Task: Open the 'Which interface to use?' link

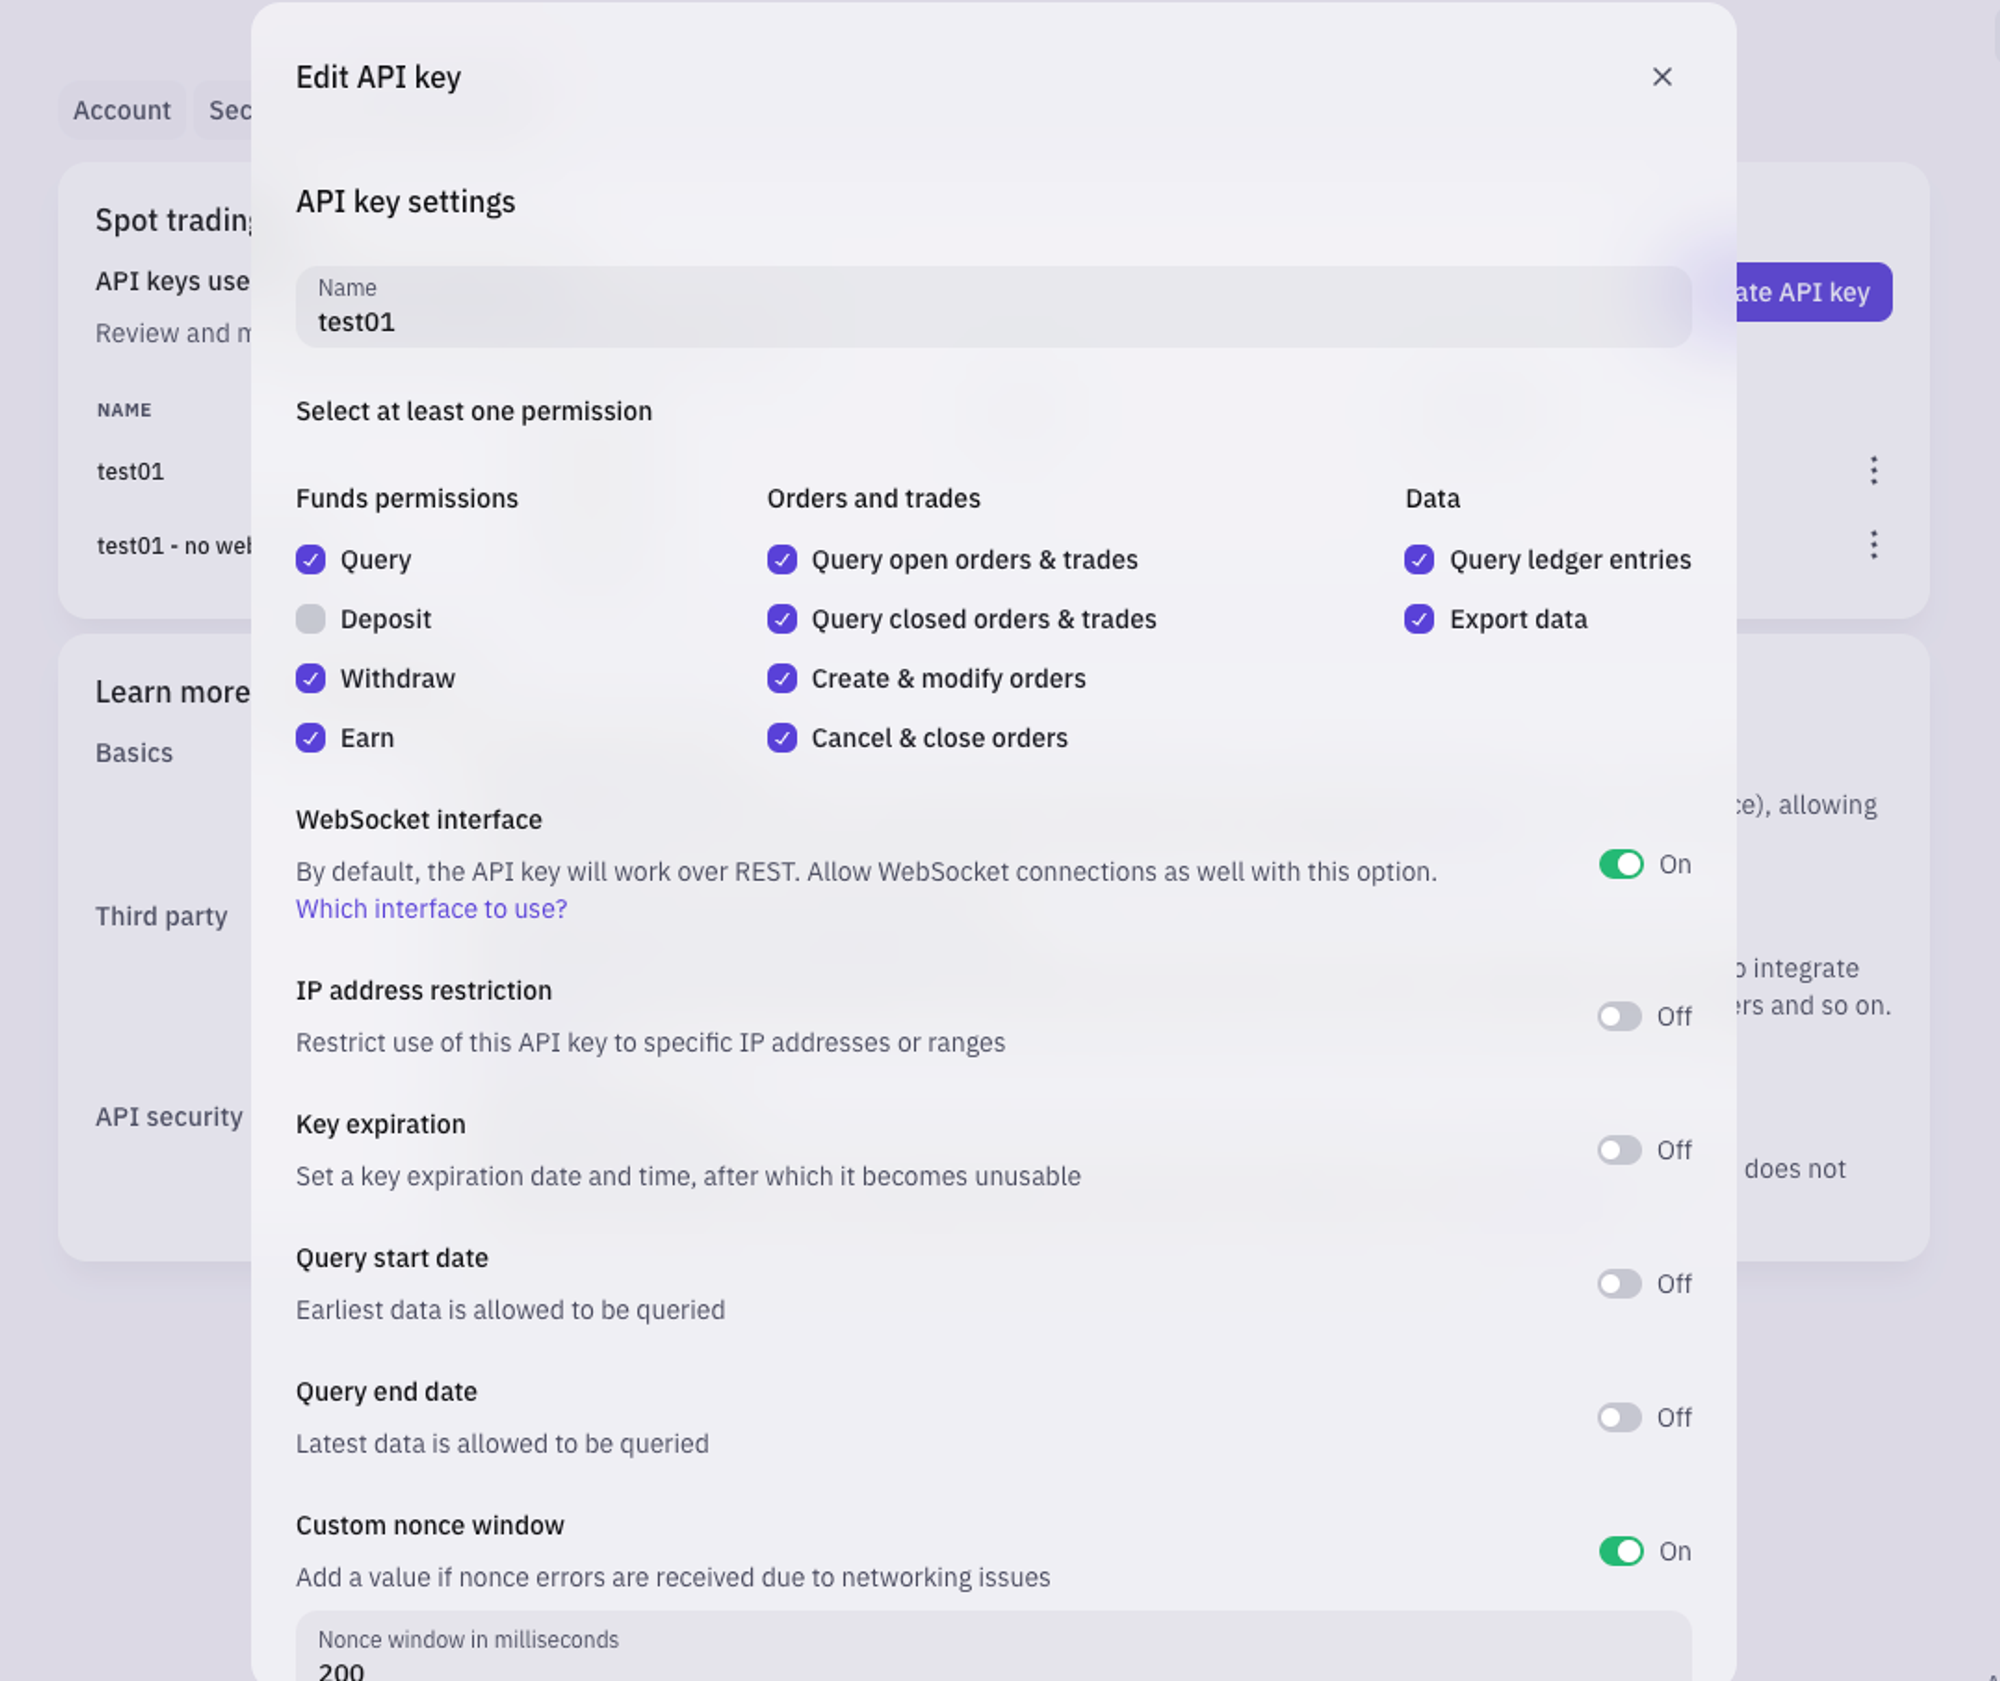Action: click(x=431, y=909)
